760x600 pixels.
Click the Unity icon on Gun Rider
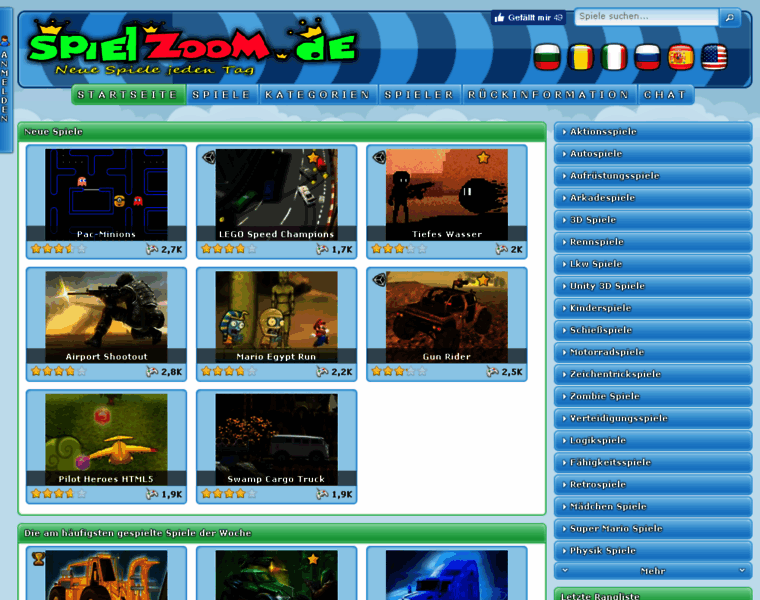[380, 280]
